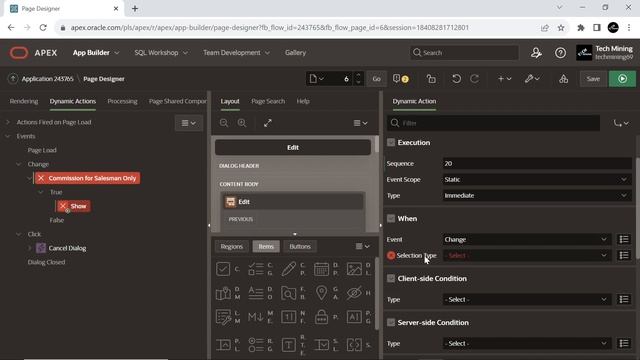This screenshot has width=640, height=360.
Task: Collapse the Execution property group
Action: point(391,142)
